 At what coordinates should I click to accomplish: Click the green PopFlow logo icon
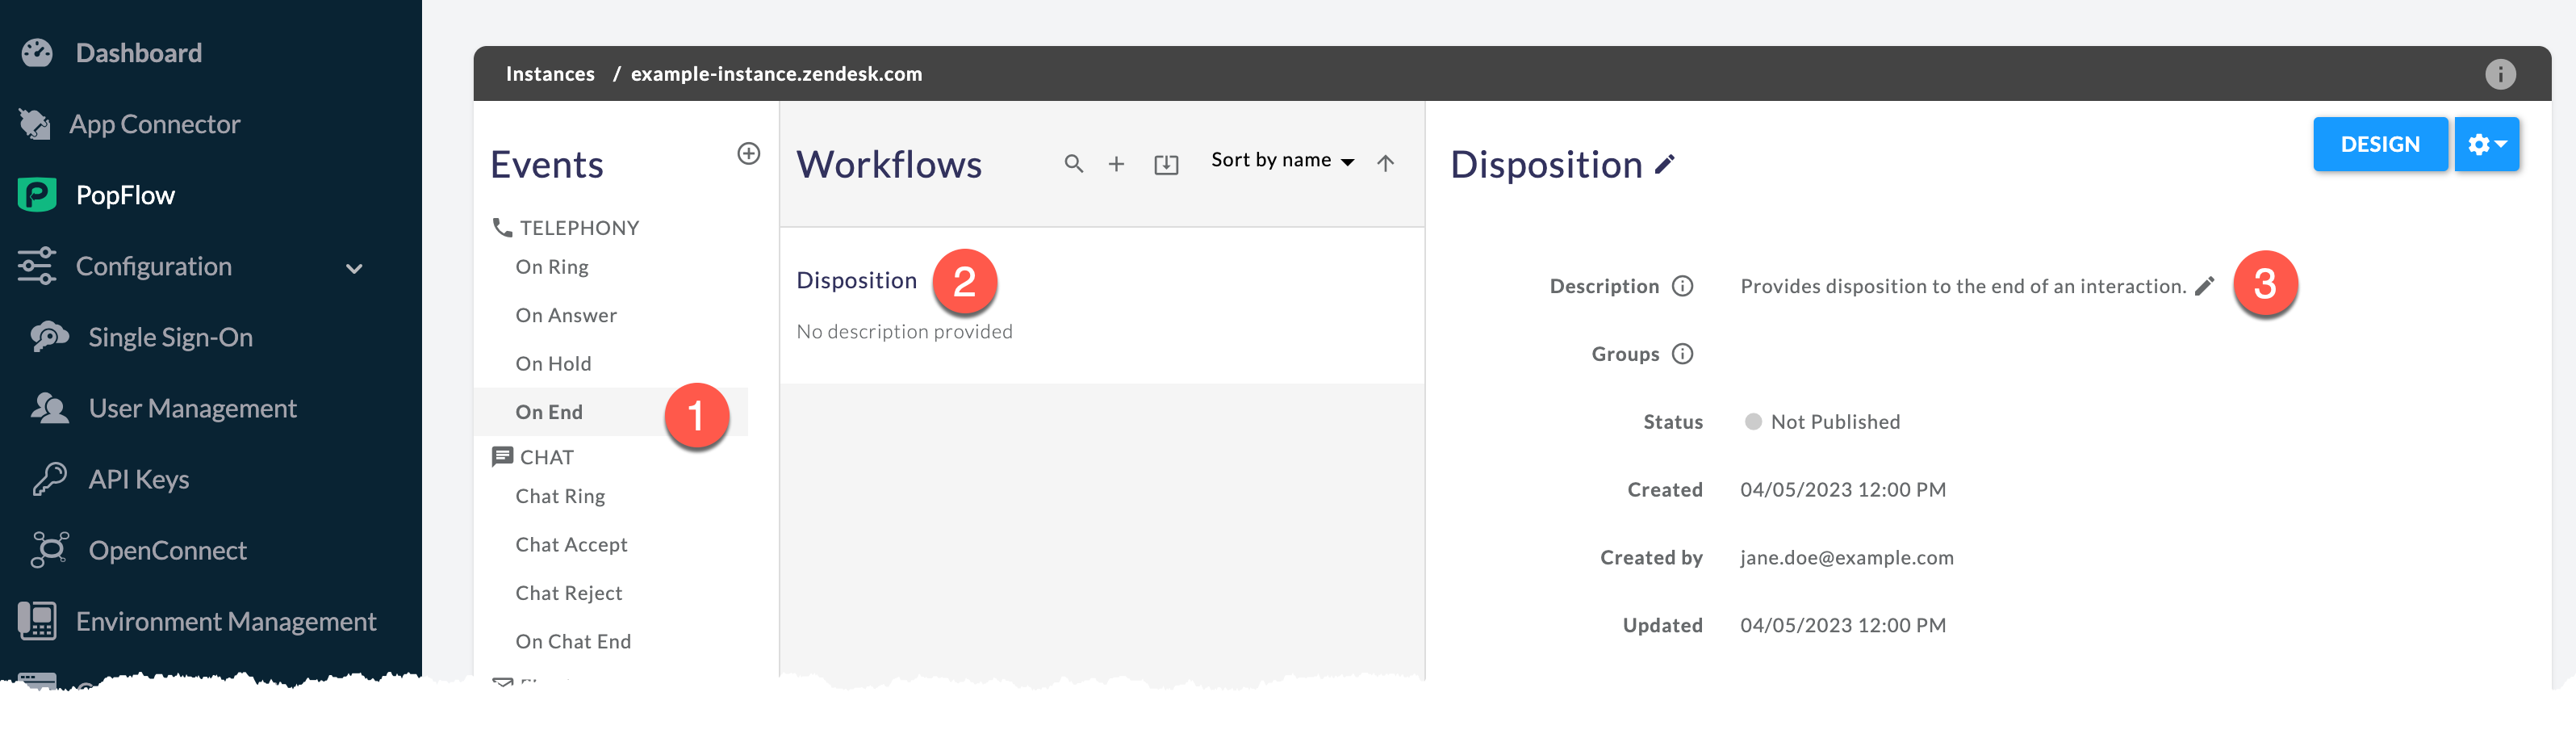coord(37,195)
